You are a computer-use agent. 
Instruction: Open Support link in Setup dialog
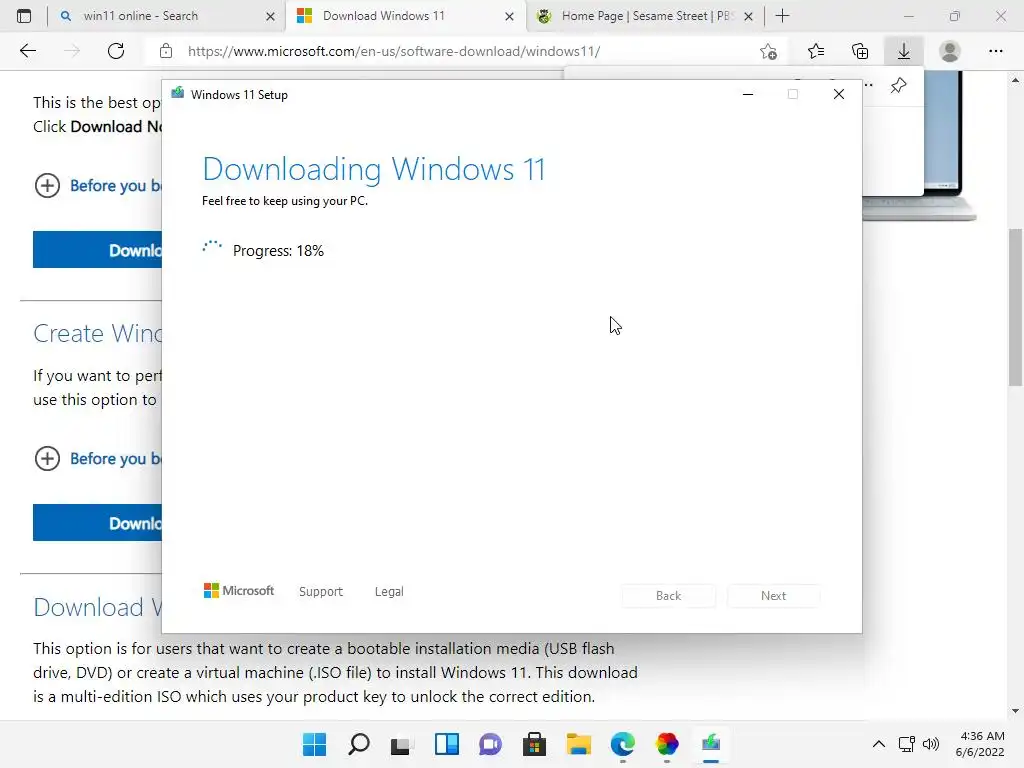[x=321, y=592]
